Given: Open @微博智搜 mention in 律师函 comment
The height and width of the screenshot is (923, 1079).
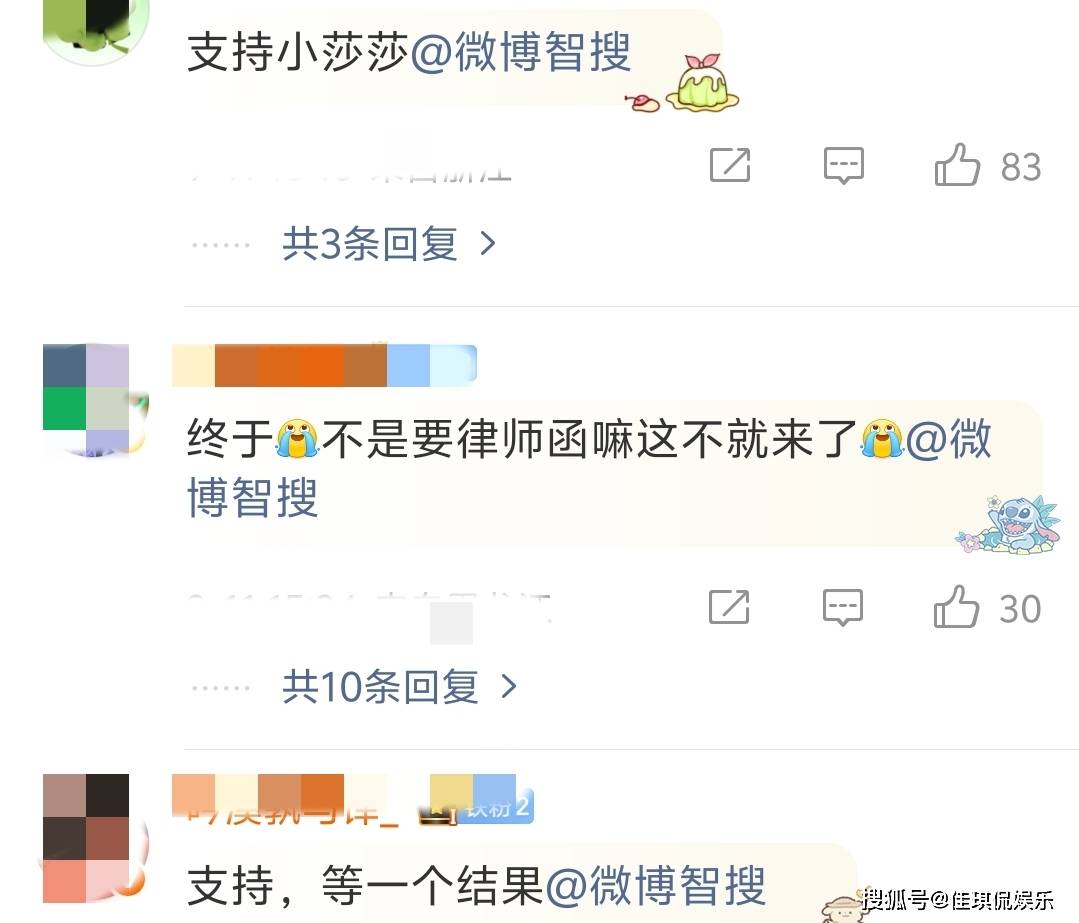Looking at the screenshot, I should point(590,468).
